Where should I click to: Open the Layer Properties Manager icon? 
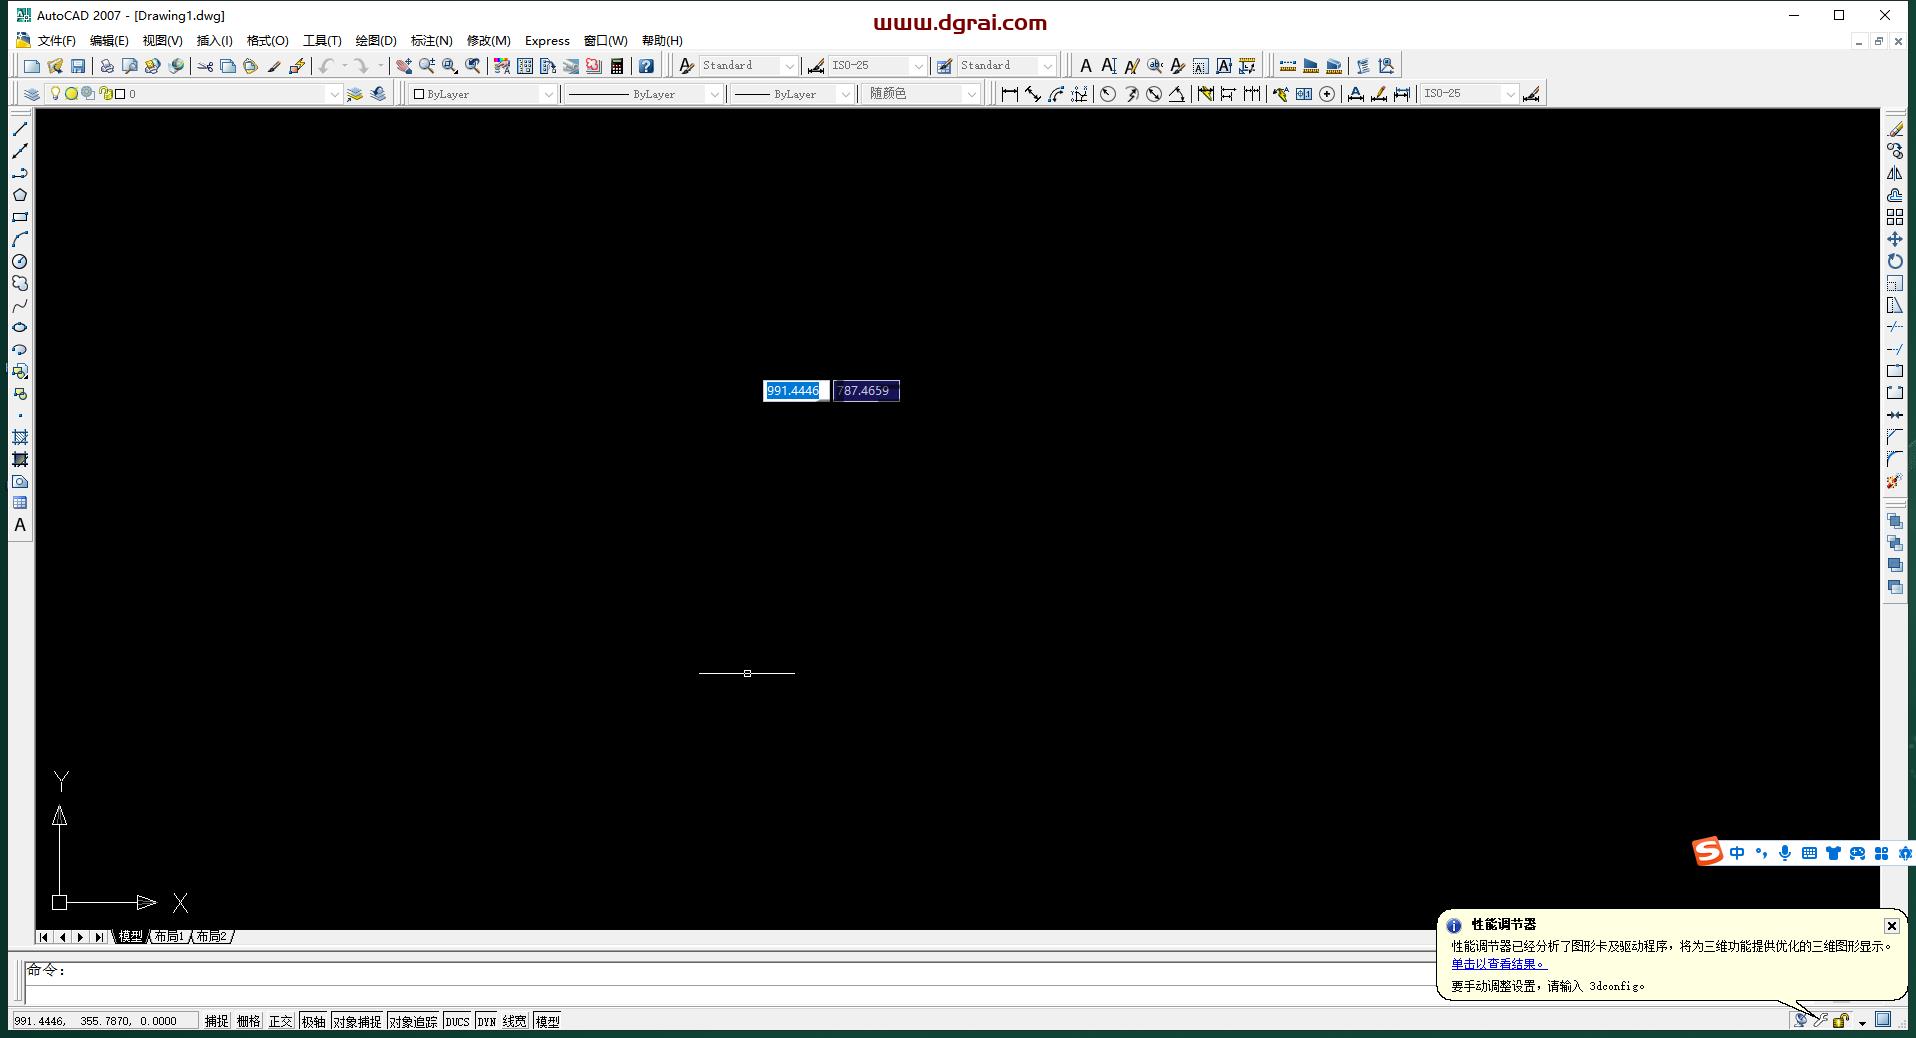pos(32,94)
